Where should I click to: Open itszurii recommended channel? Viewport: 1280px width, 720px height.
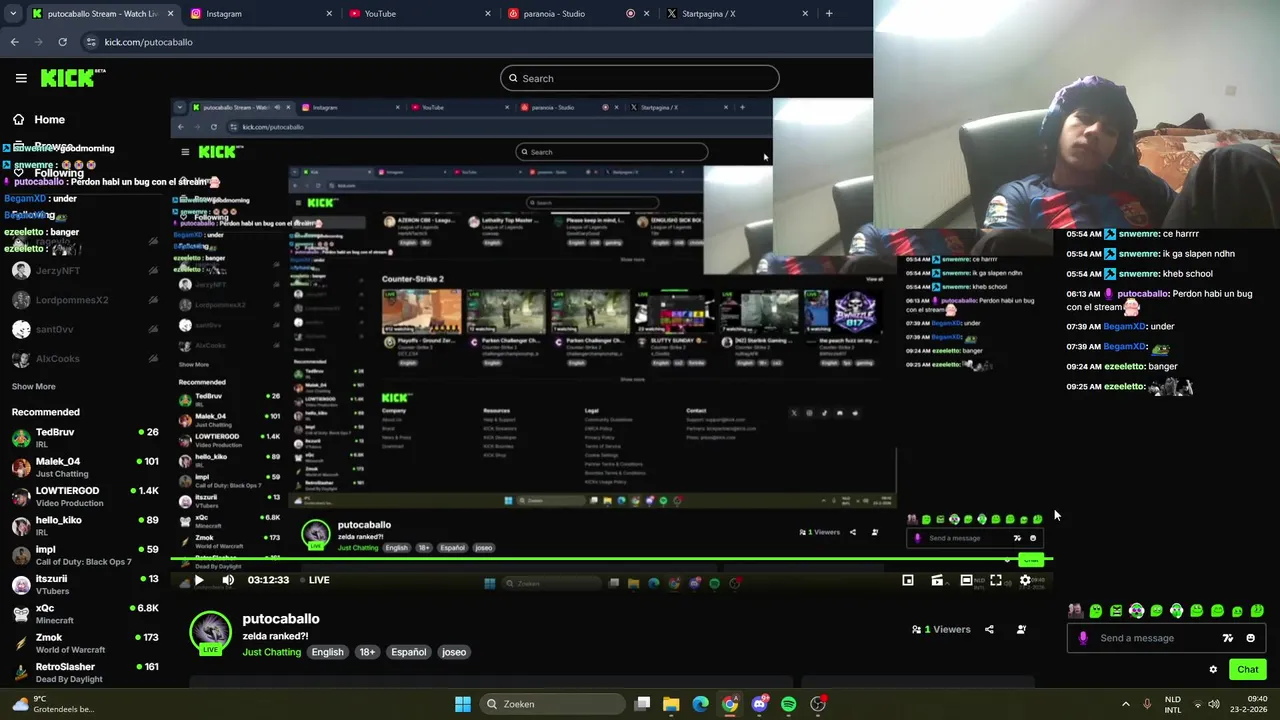click(x=85, y=584)
